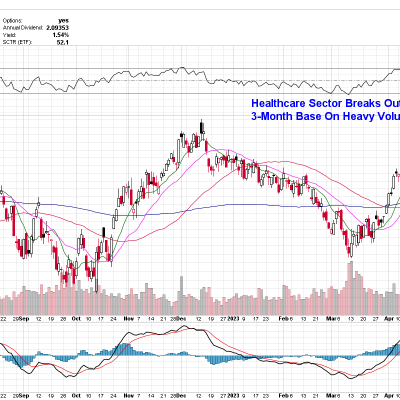Click the tallest volume bar in mid-March

coord(350,288)
